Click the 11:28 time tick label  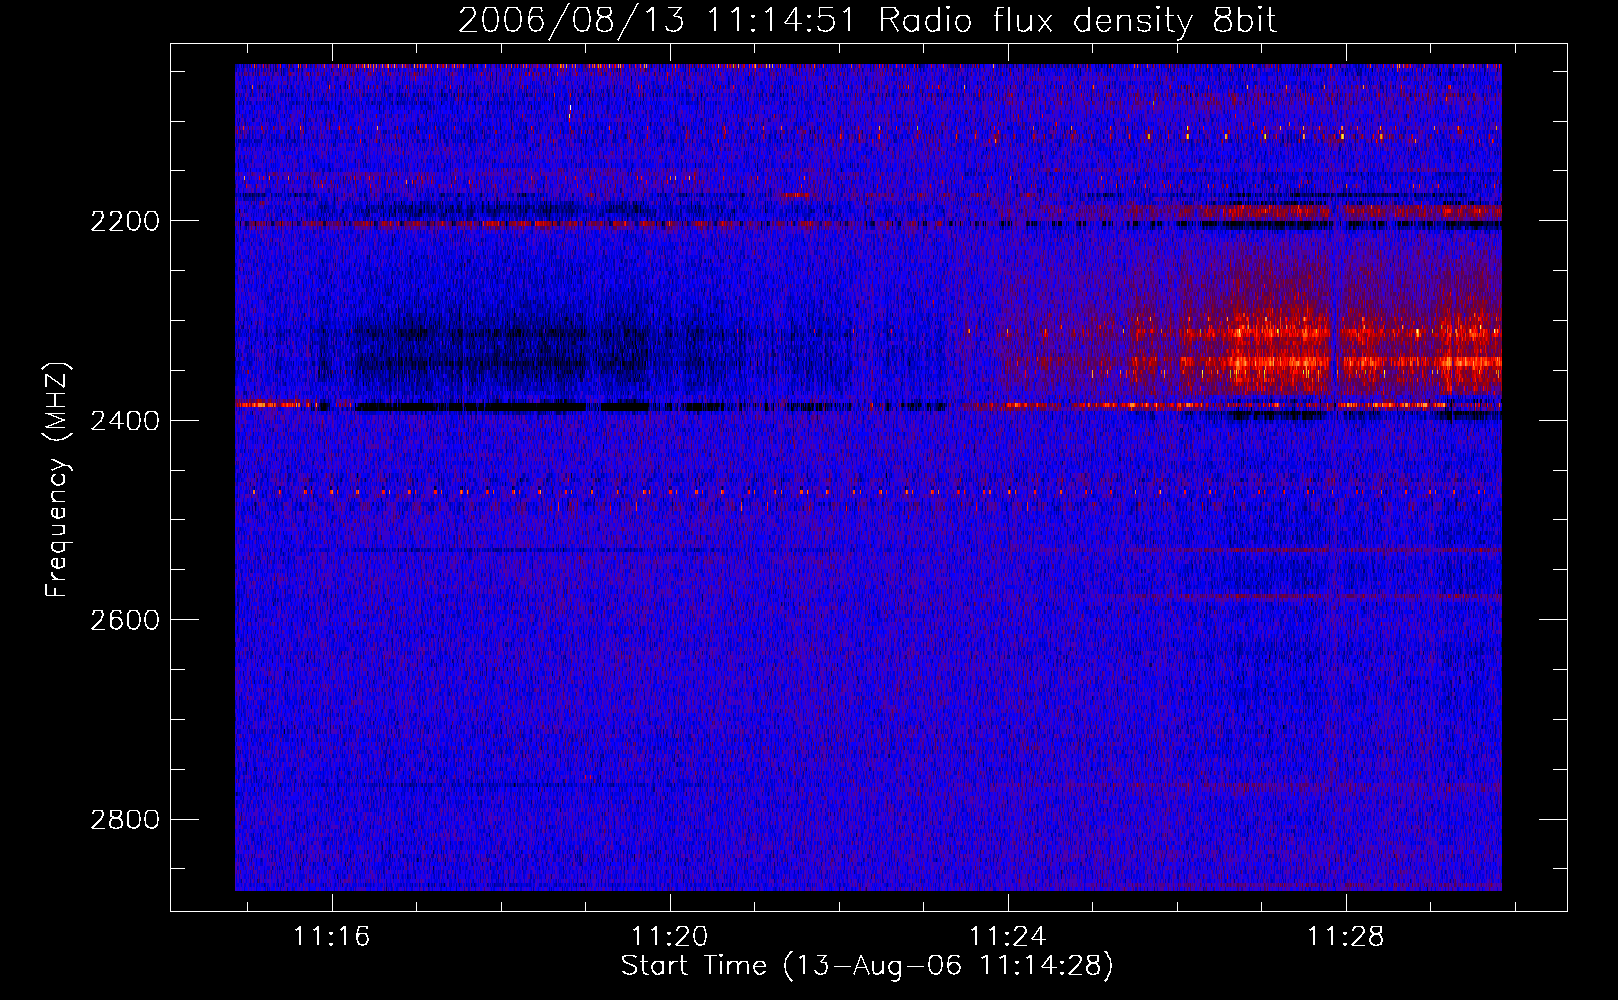click(x=1346, y=936)
